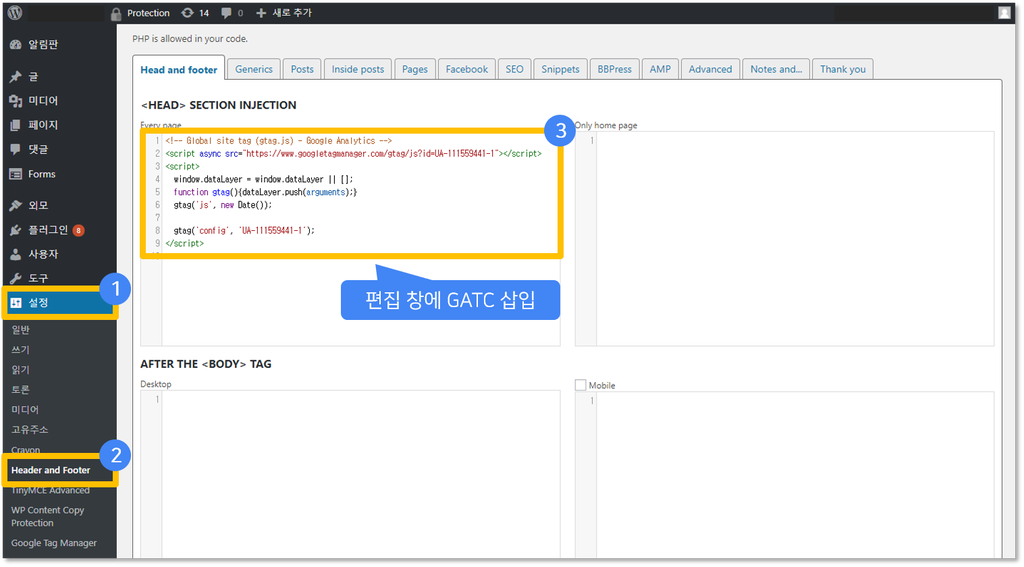Open the 미디어 settings submenu item
Image resolution: width=1024 pixels, height=567 pixels.
pyautogui.click(x=25, y=410)
